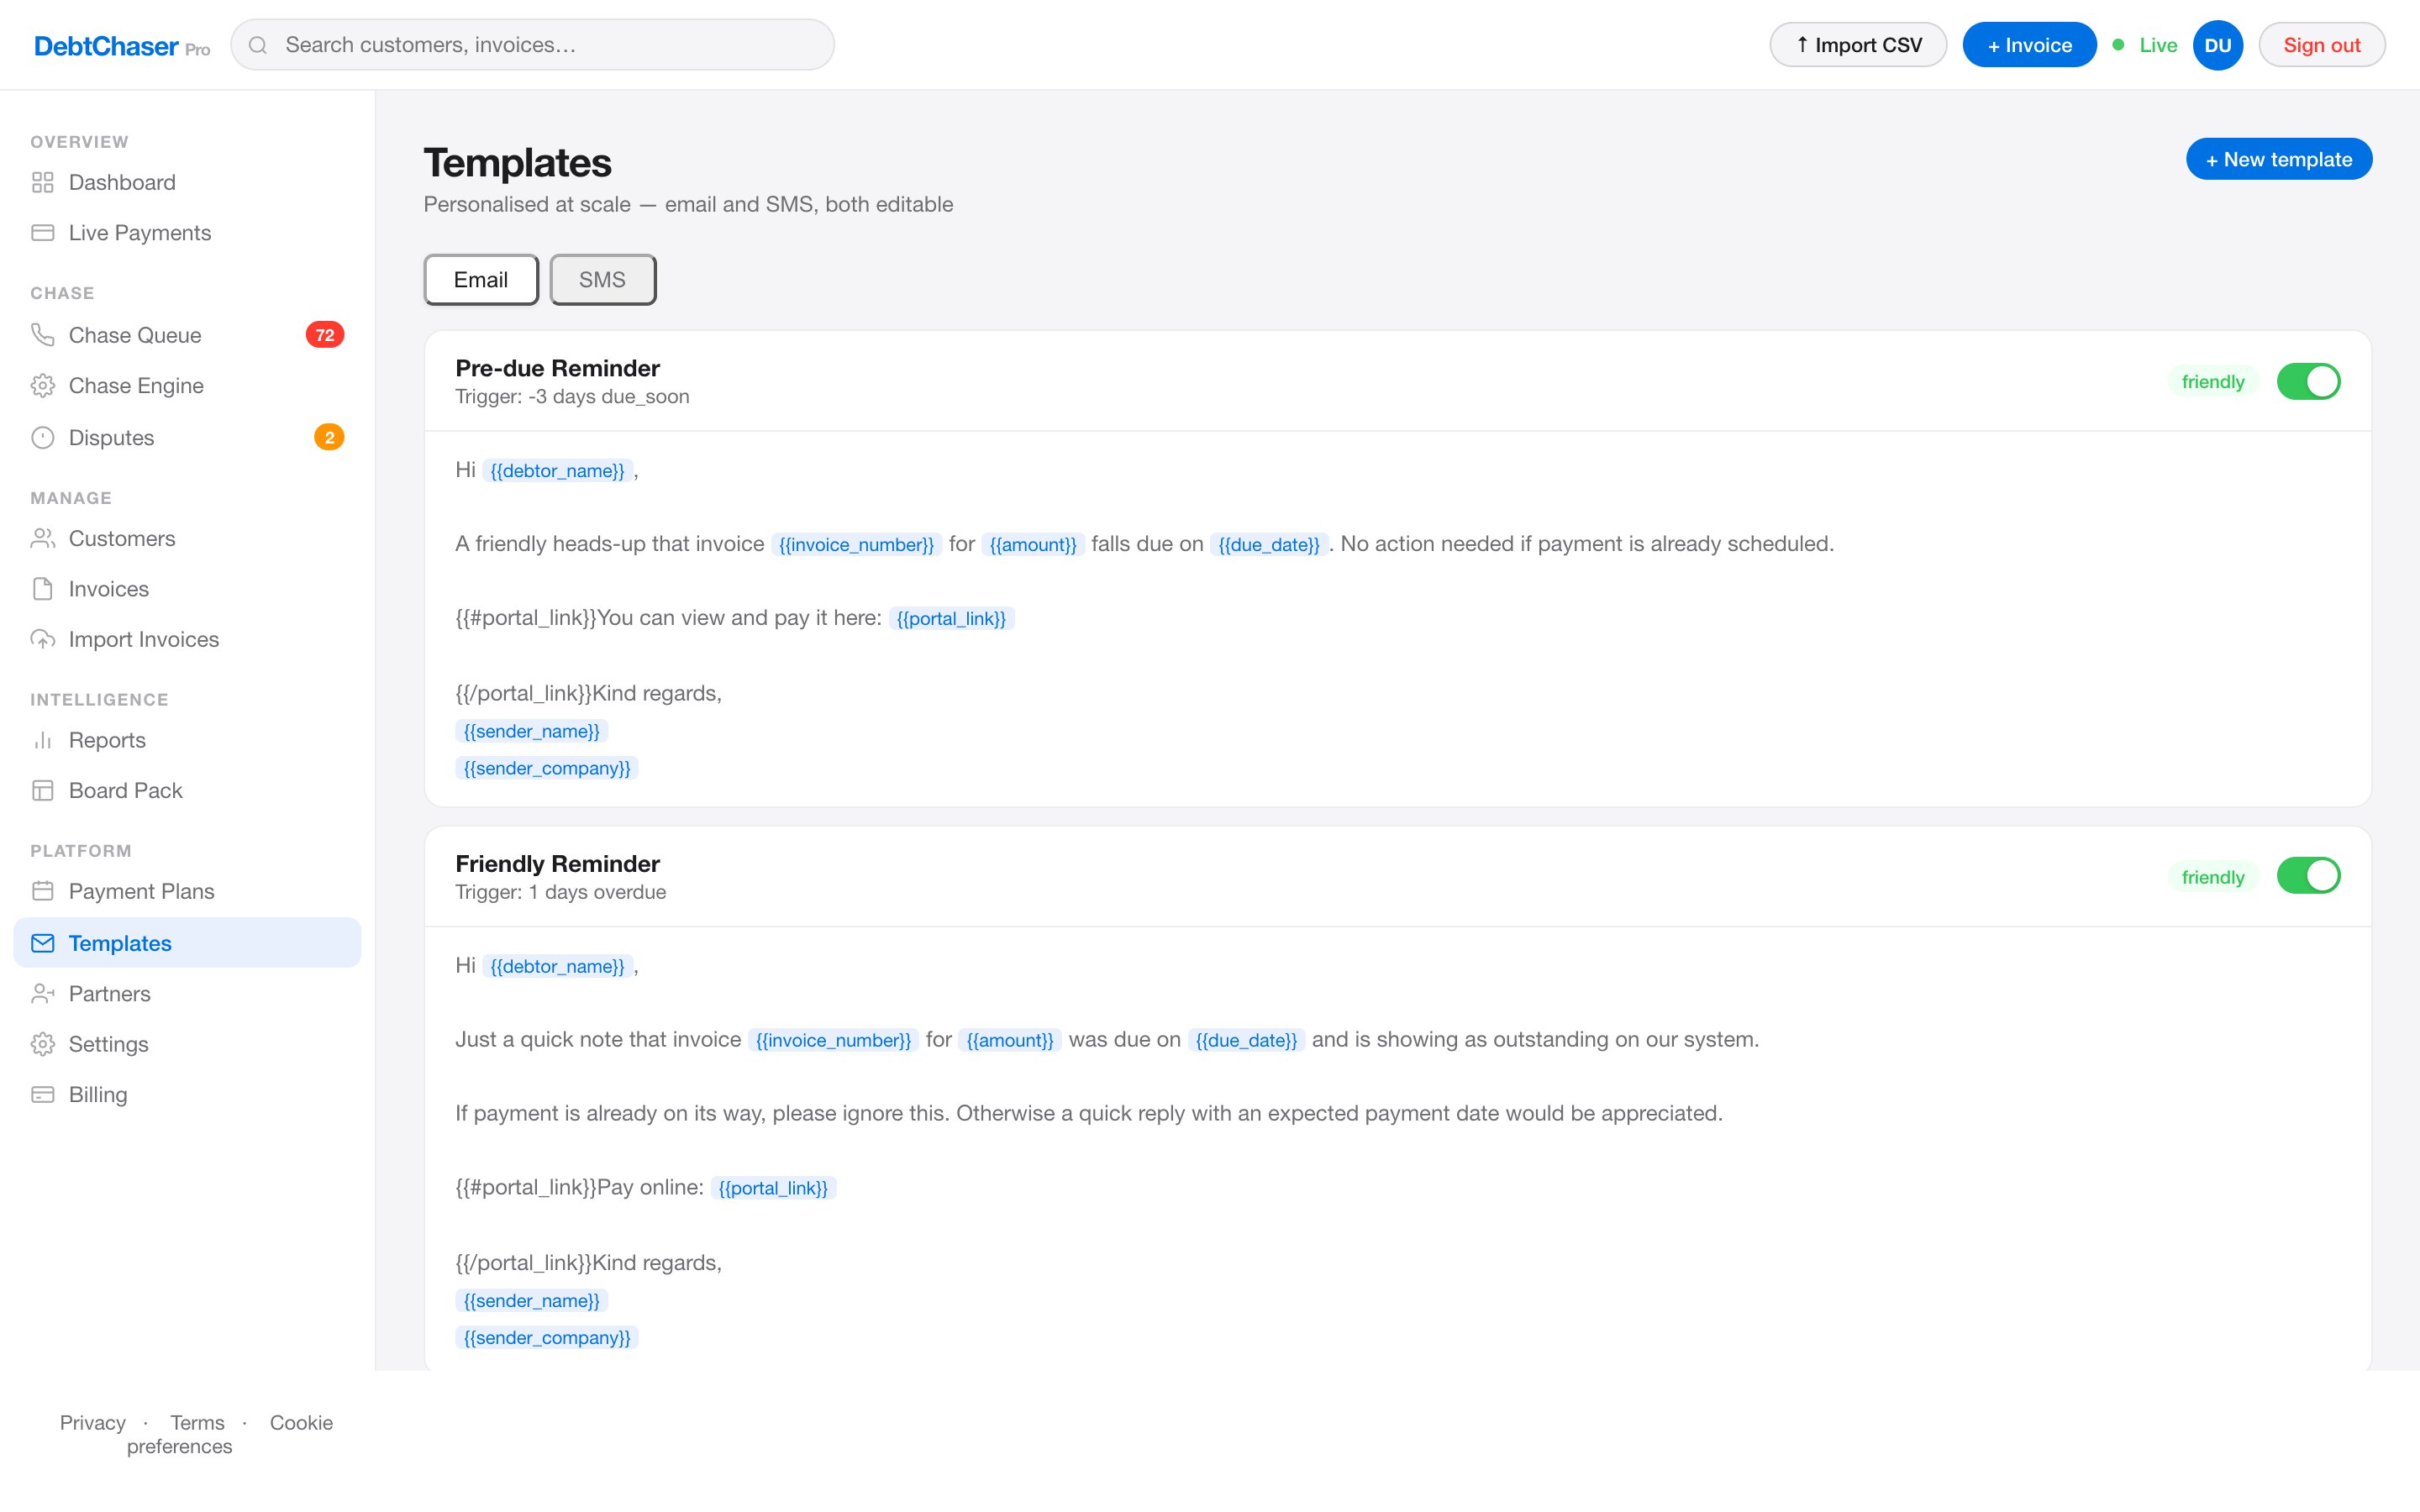Open the Privacy link in footer
The image size is (2420, 1512).
[92, 1422]
